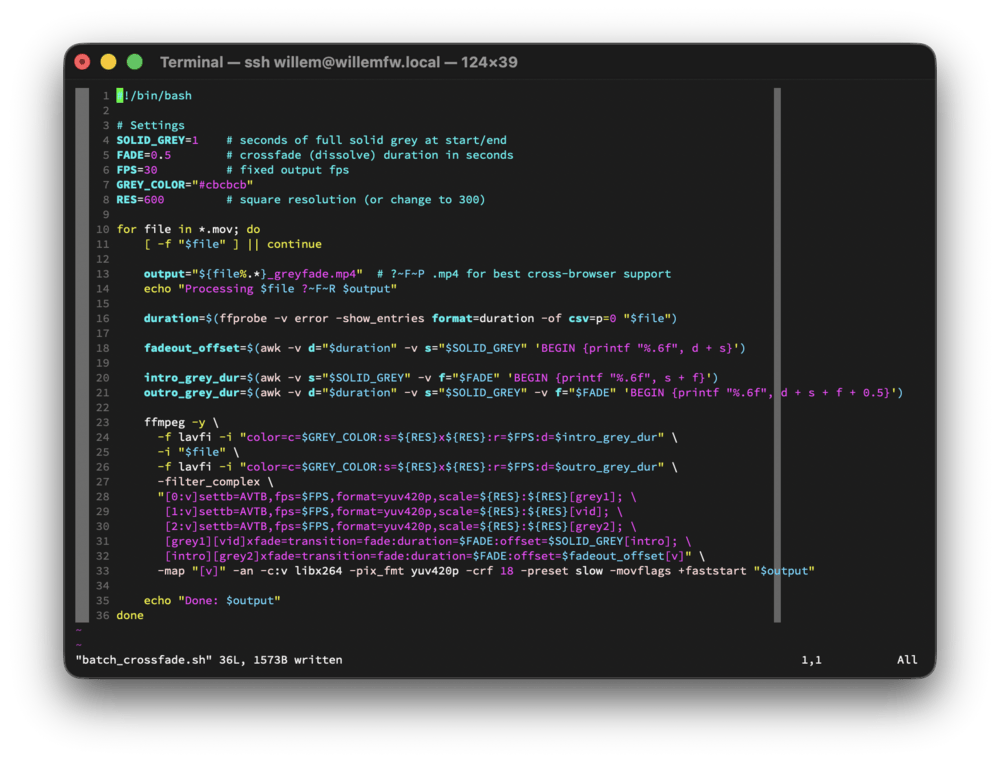Click the final "done" keyword
The image size is (1000, 763).
point(128,614)
